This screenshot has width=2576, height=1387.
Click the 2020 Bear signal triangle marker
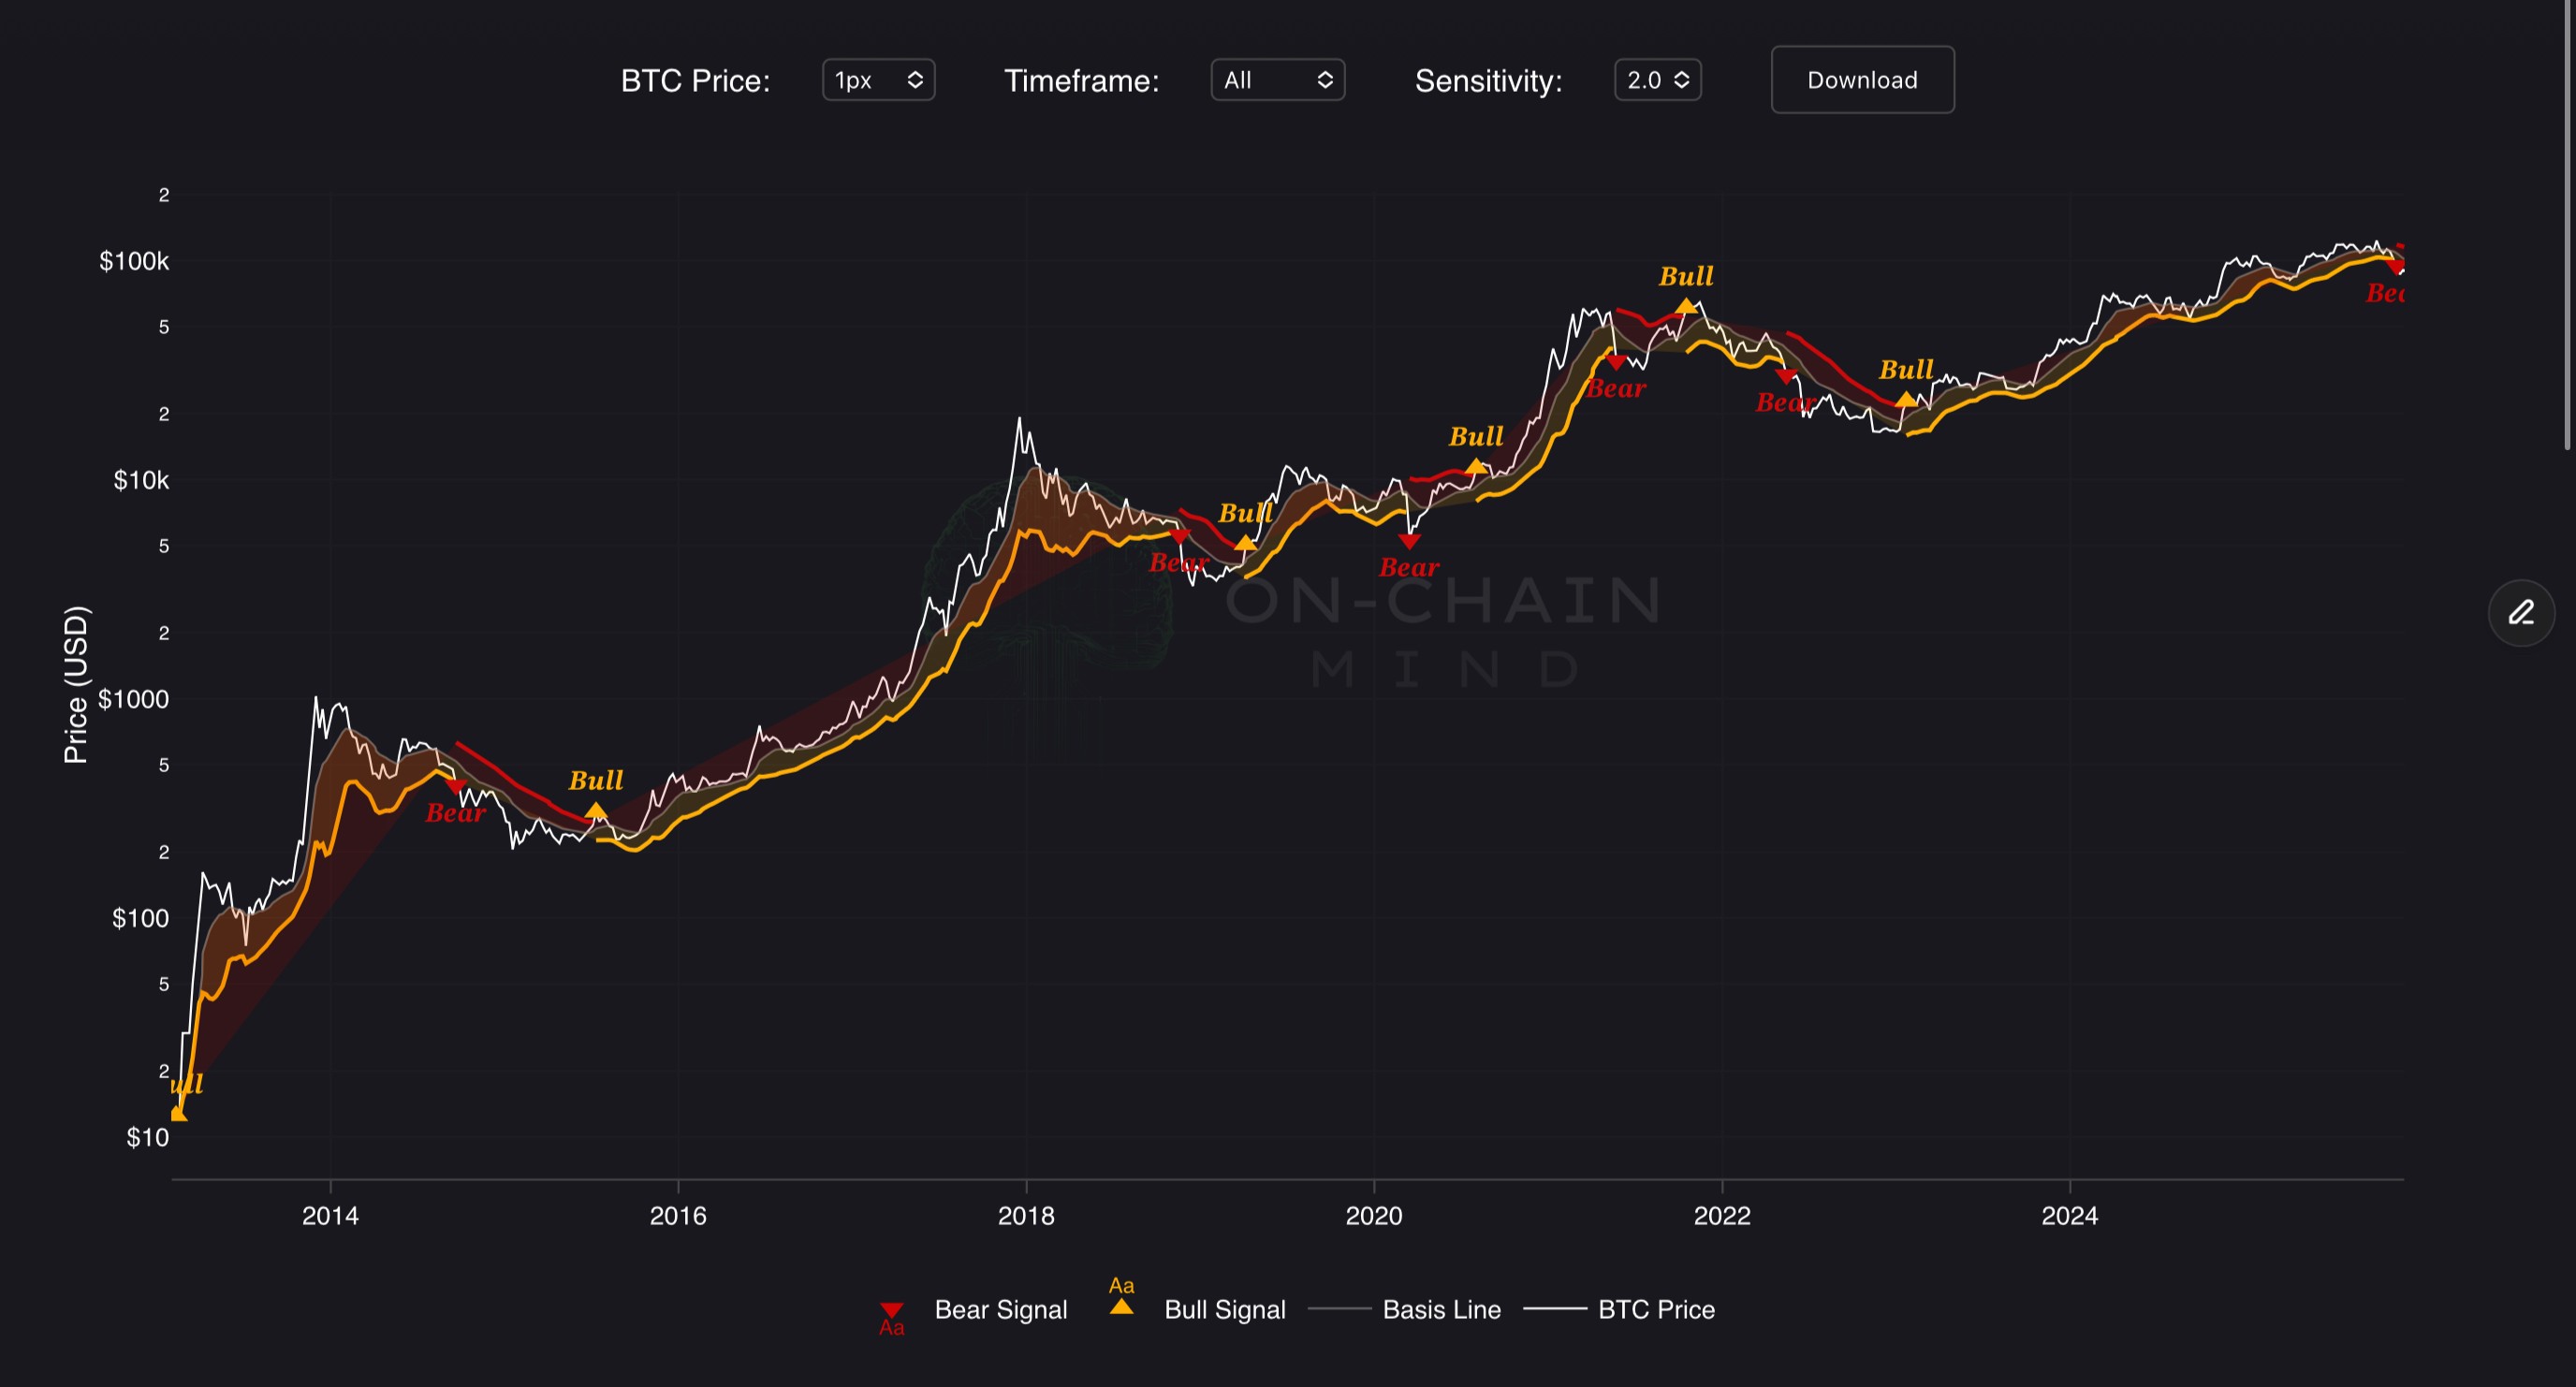click(x=1409, y=542)
